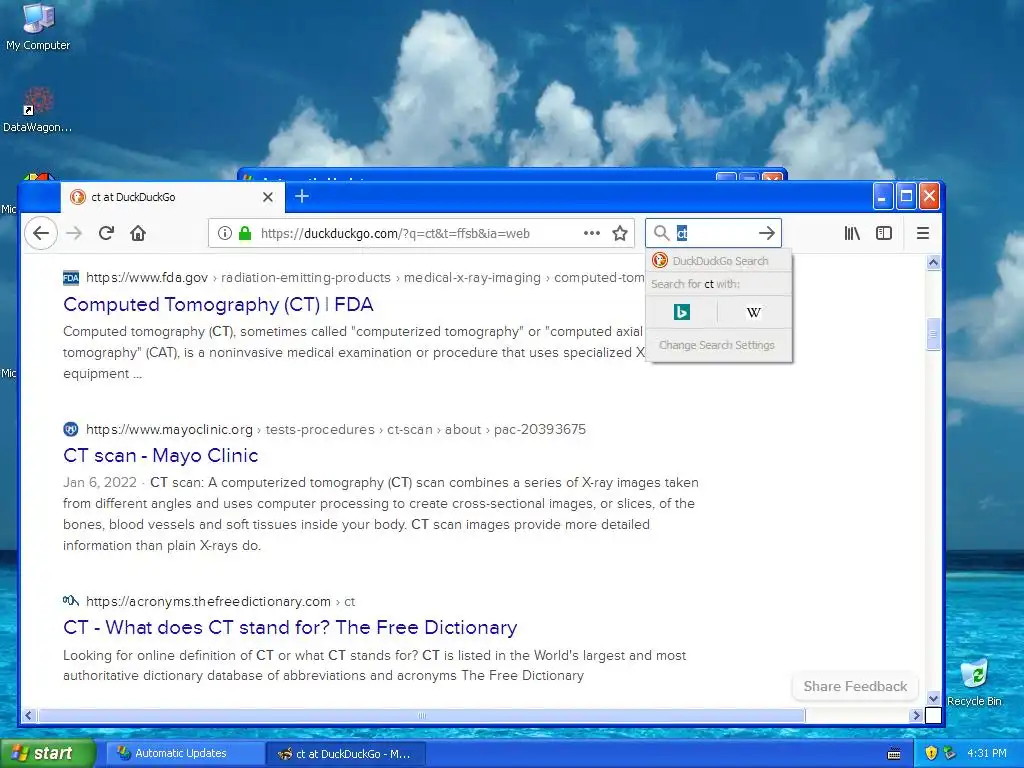Click the taskbar clock showing 4:31 PM
The width and height of the screenshot is (1024, 768).
tap(987, 753)
